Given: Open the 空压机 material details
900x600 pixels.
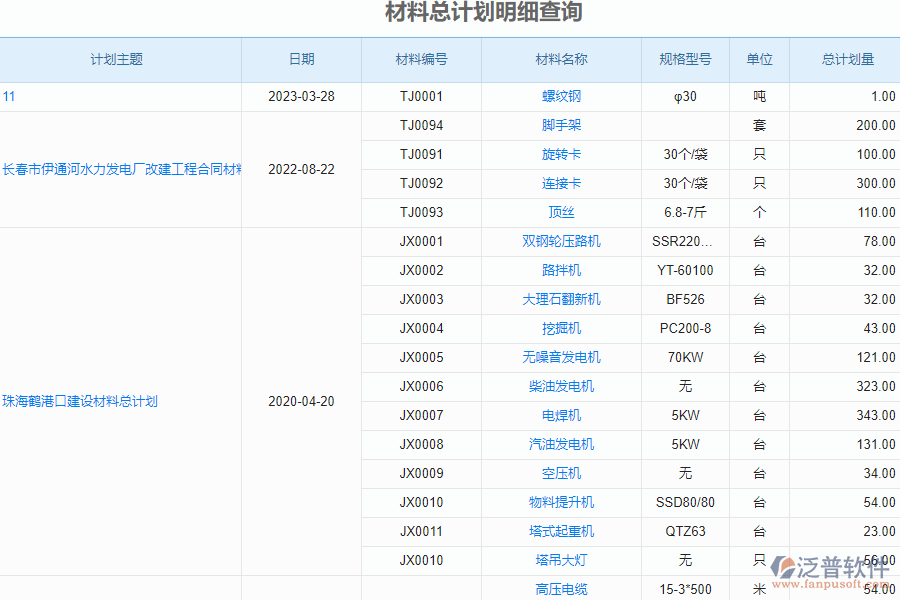Looking at the screenshot, I should point(562,473).
